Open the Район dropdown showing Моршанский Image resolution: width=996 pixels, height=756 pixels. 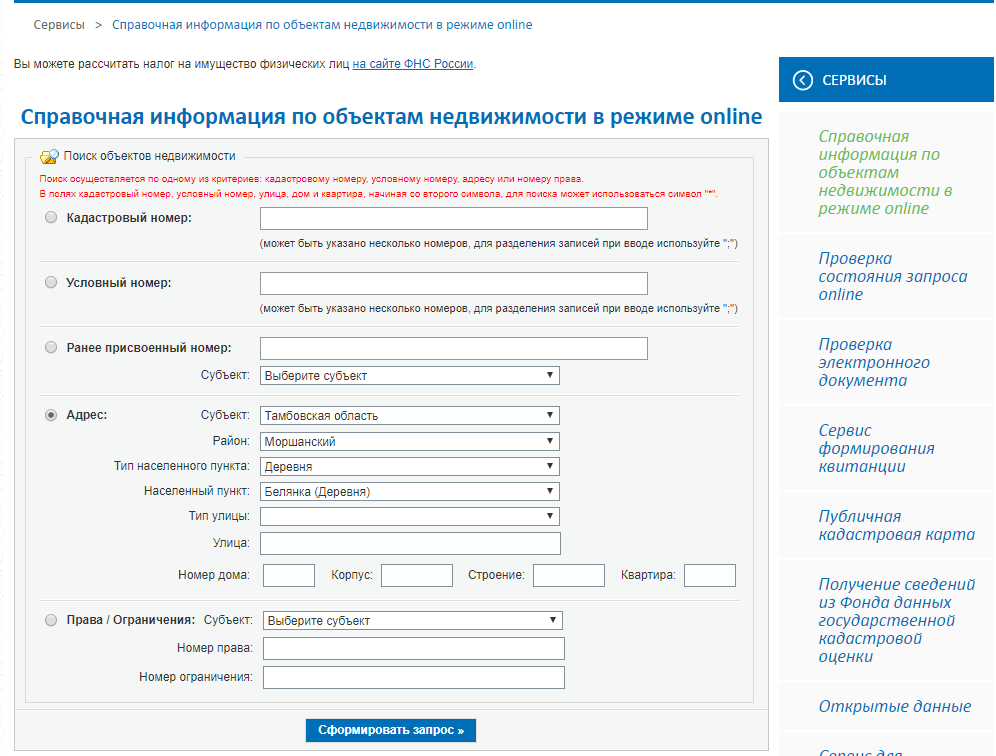click(409, 441)
